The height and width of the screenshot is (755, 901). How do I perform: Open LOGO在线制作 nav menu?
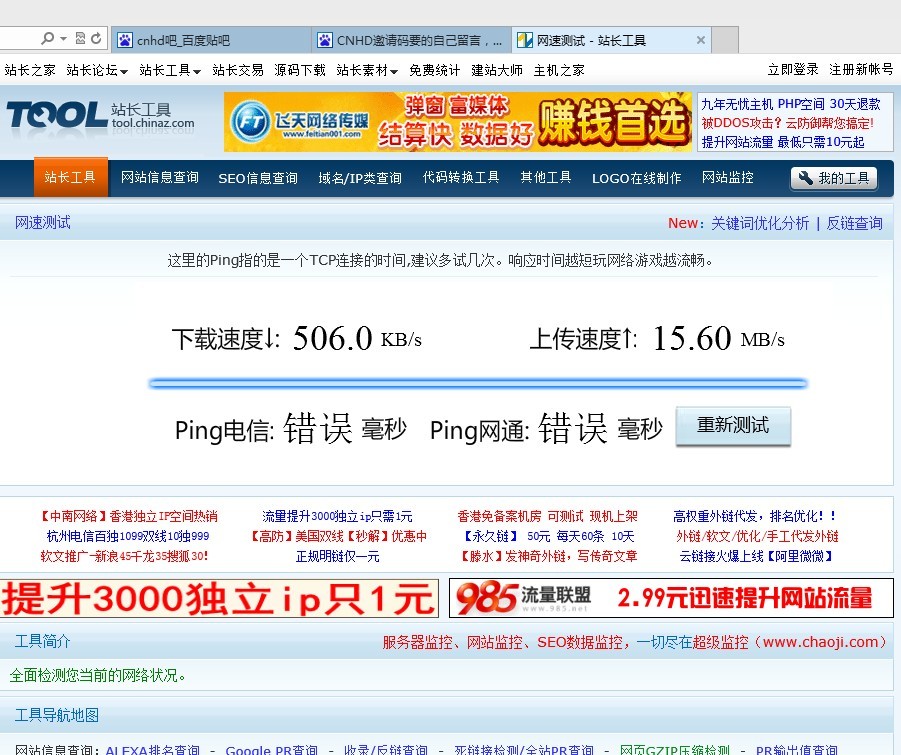tap(637, 178)
